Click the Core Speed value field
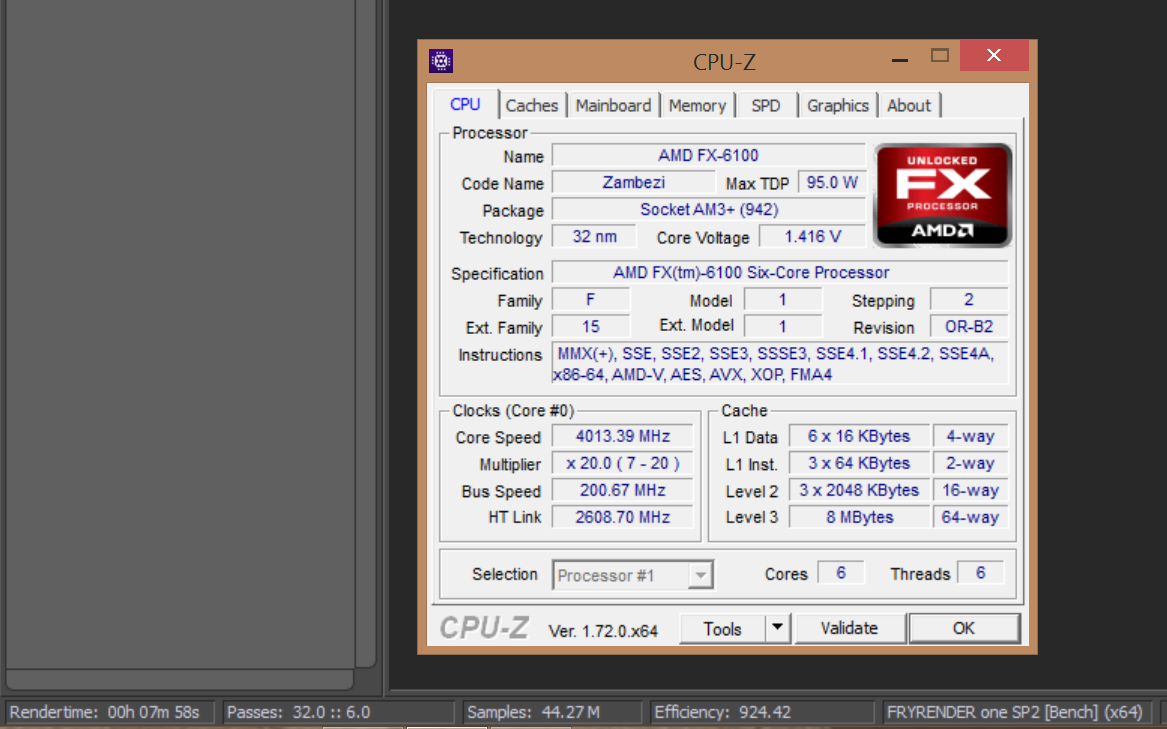 pos(621,437)
